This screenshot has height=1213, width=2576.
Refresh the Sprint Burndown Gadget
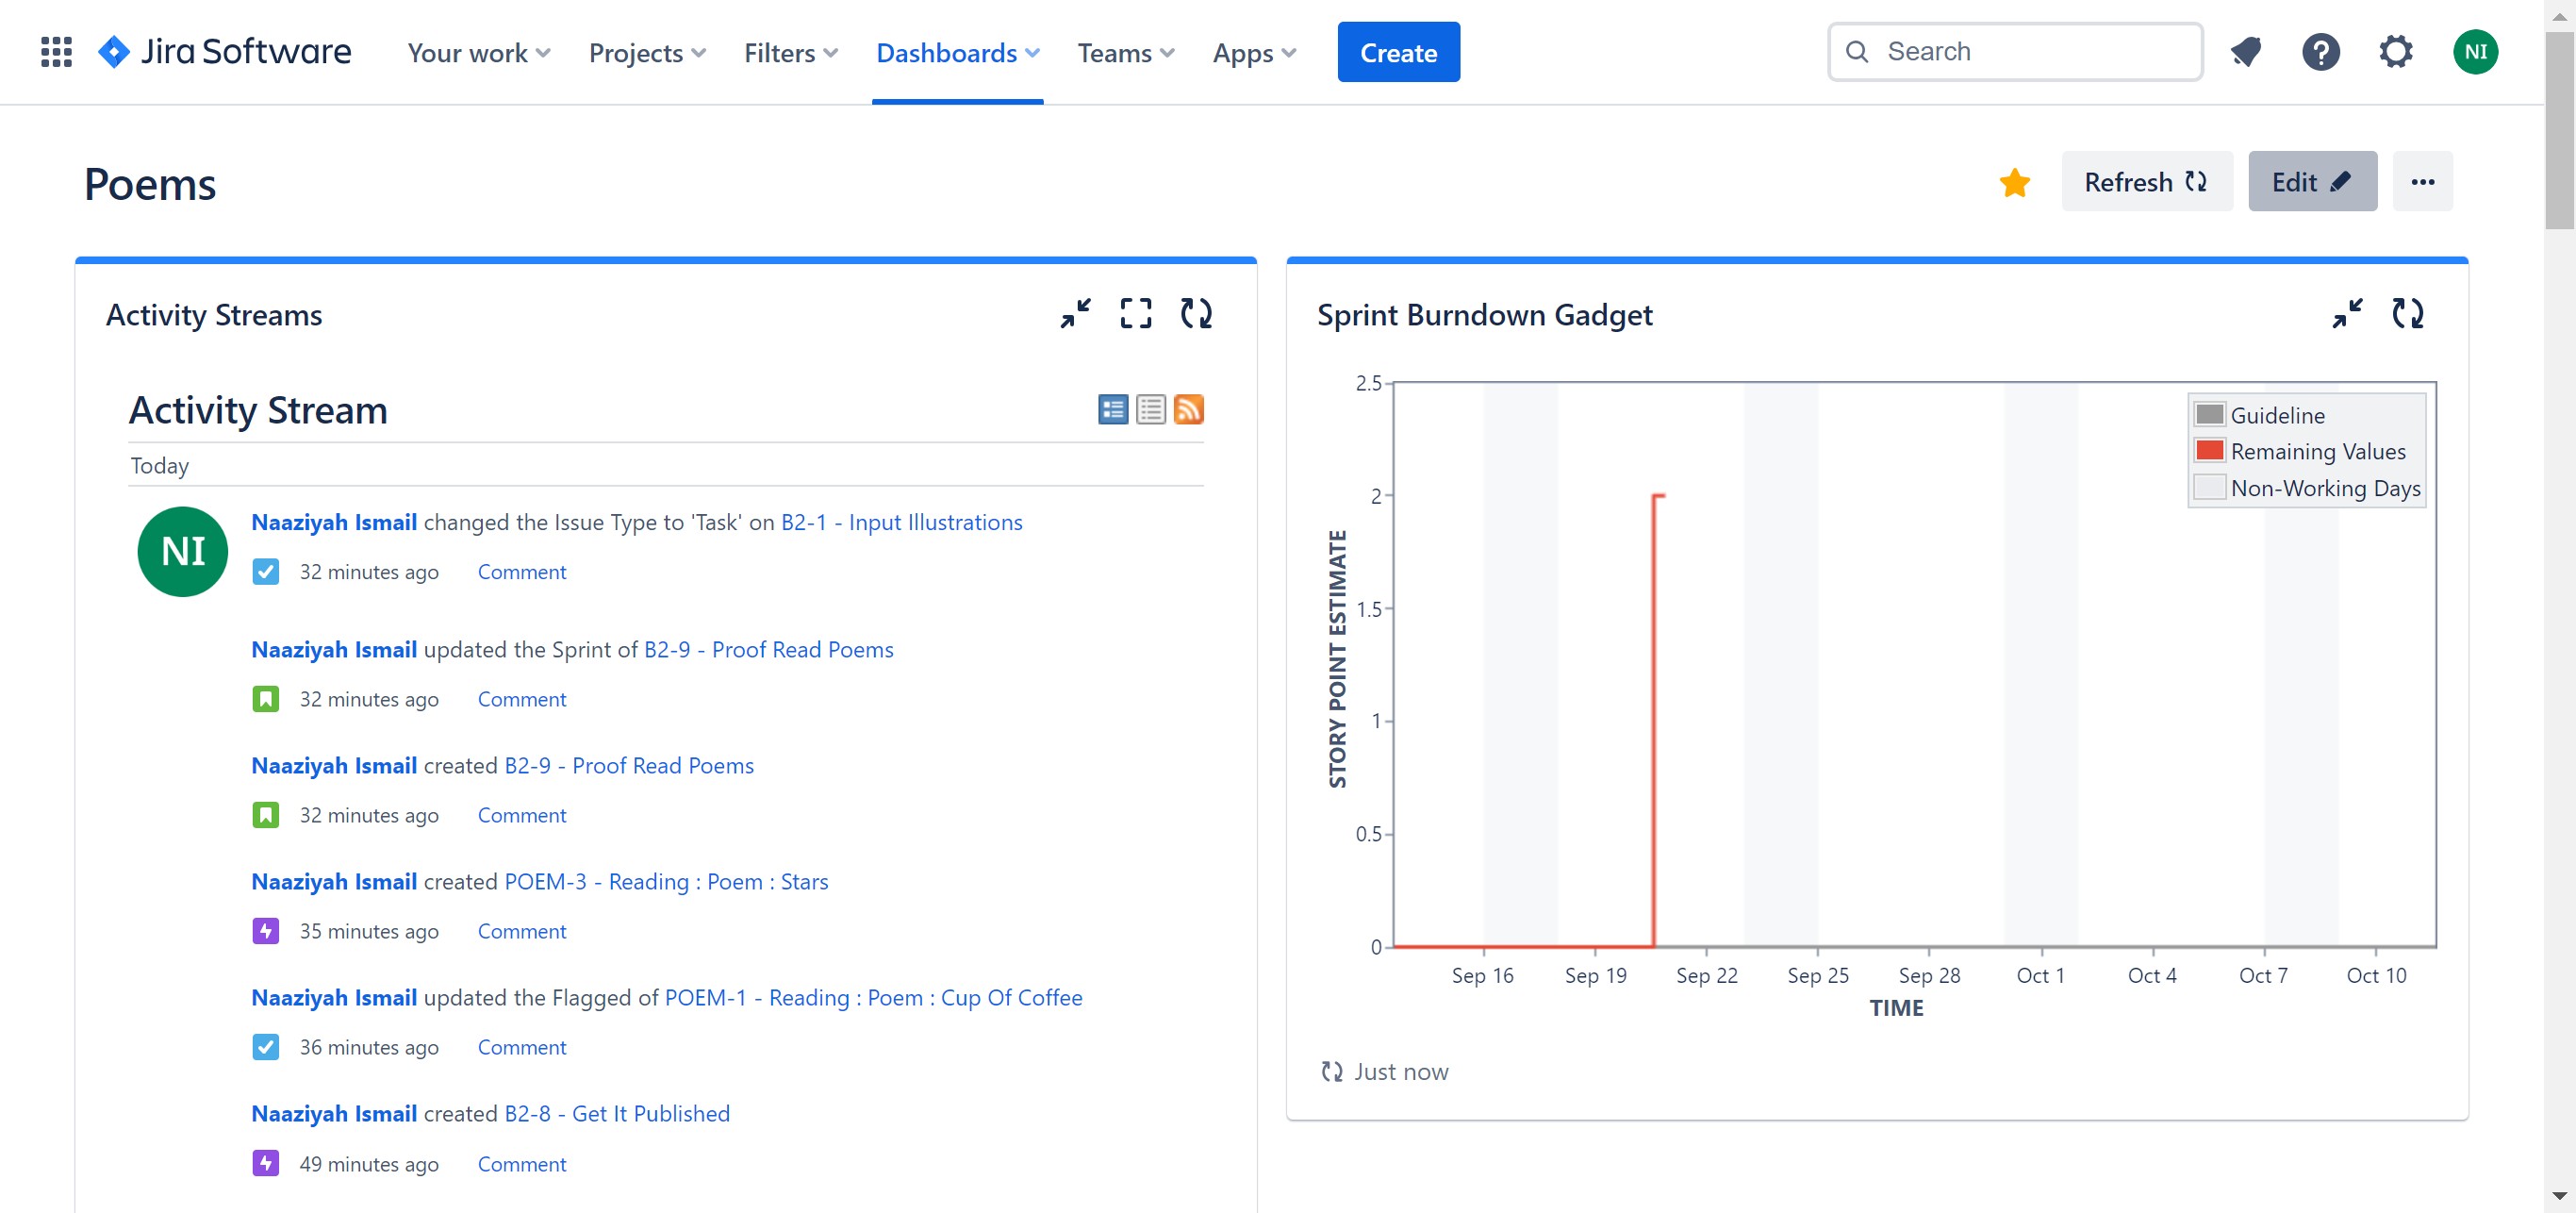coord(2407,314)
